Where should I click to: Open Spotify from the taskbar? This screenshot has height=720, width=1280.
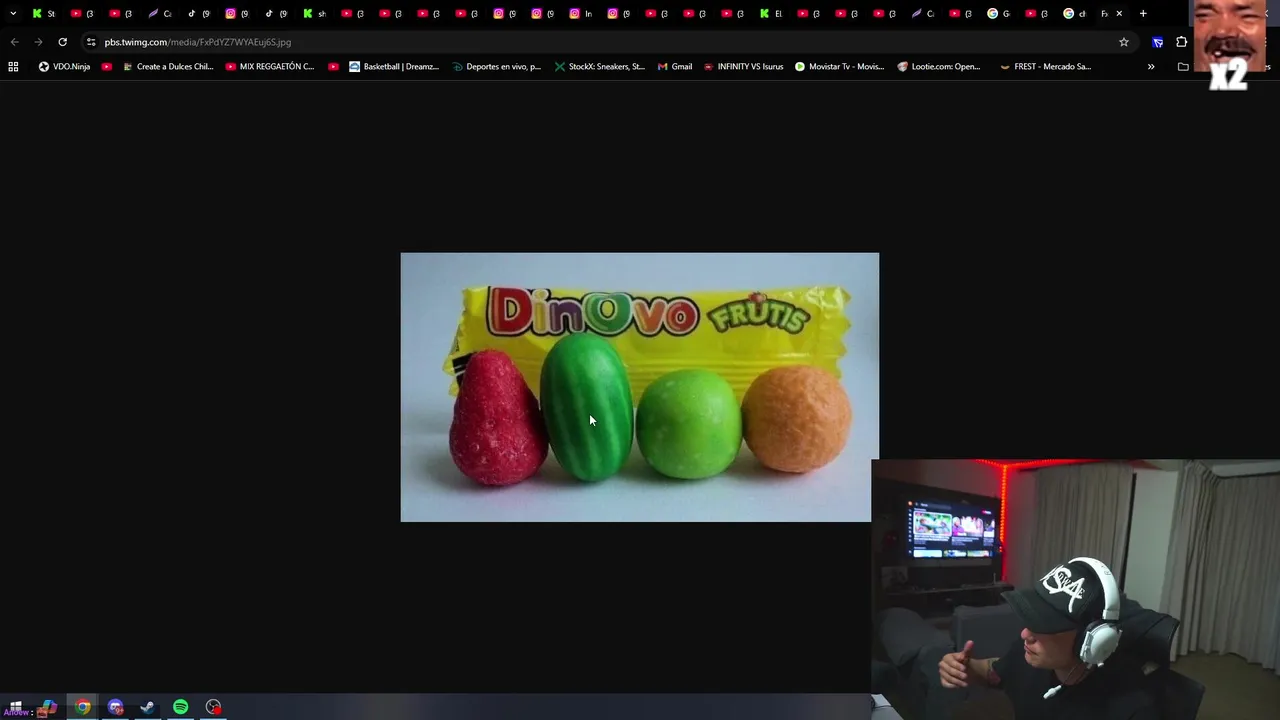pos(181,707)
